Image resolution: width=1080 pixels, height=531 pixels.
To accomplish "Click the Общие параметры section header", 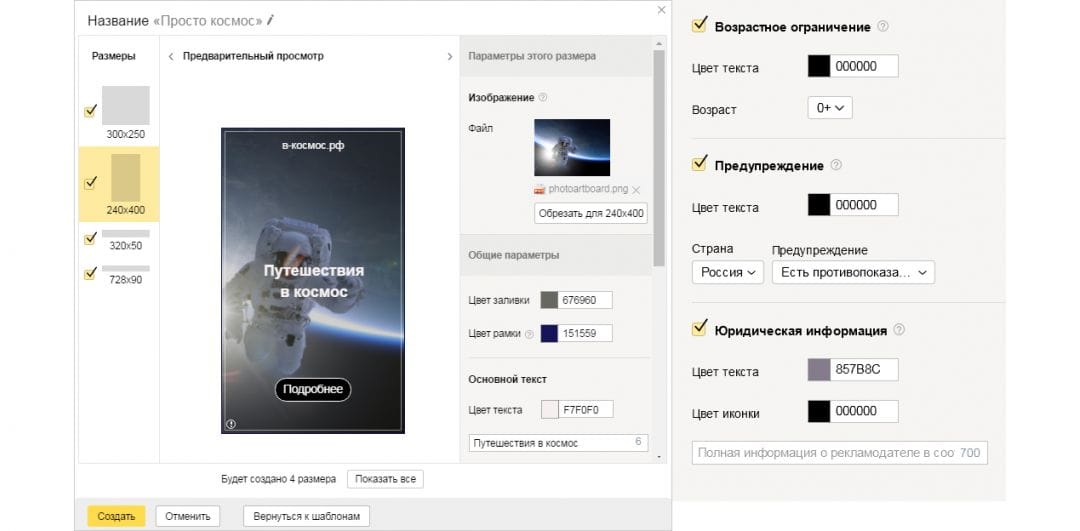I will coord(514,255).
